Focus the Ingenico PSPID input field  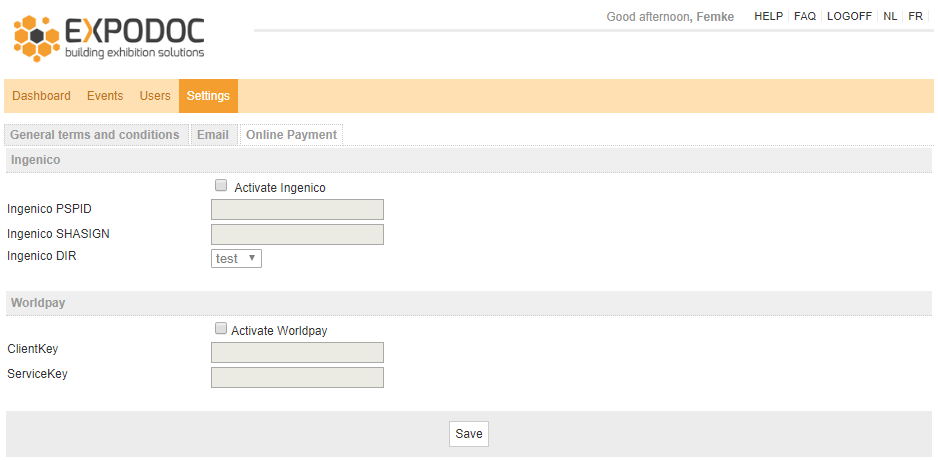point(297,209)
